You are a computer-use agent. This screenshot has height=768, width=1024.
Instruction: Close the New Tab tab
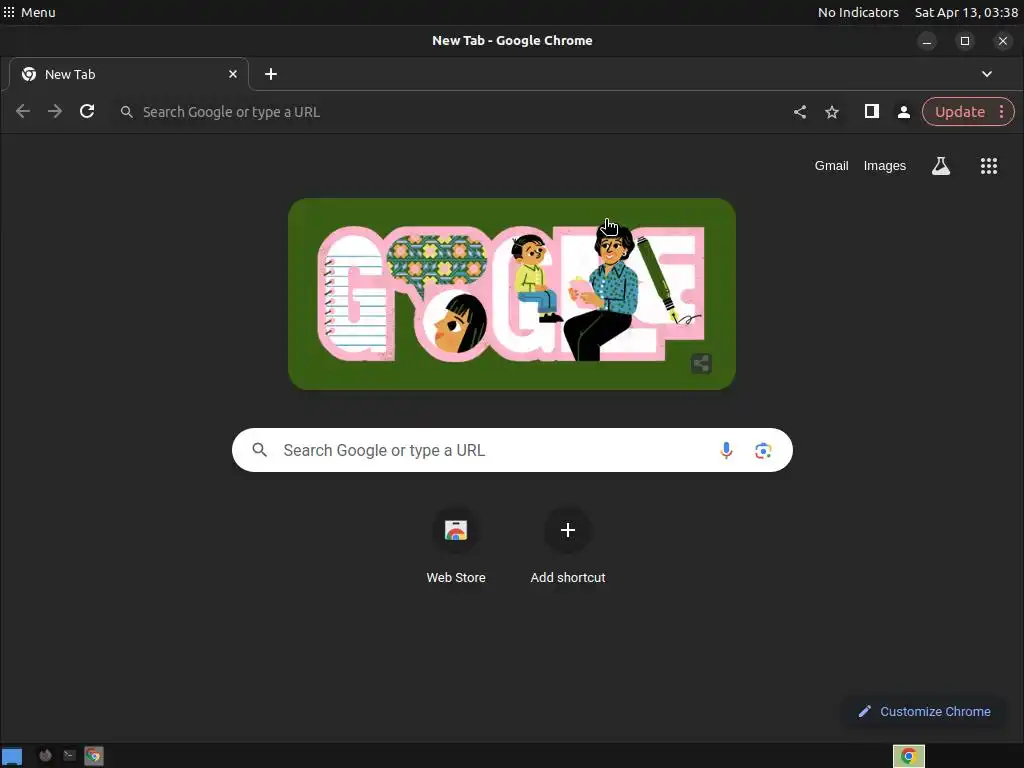coord(232,74)
